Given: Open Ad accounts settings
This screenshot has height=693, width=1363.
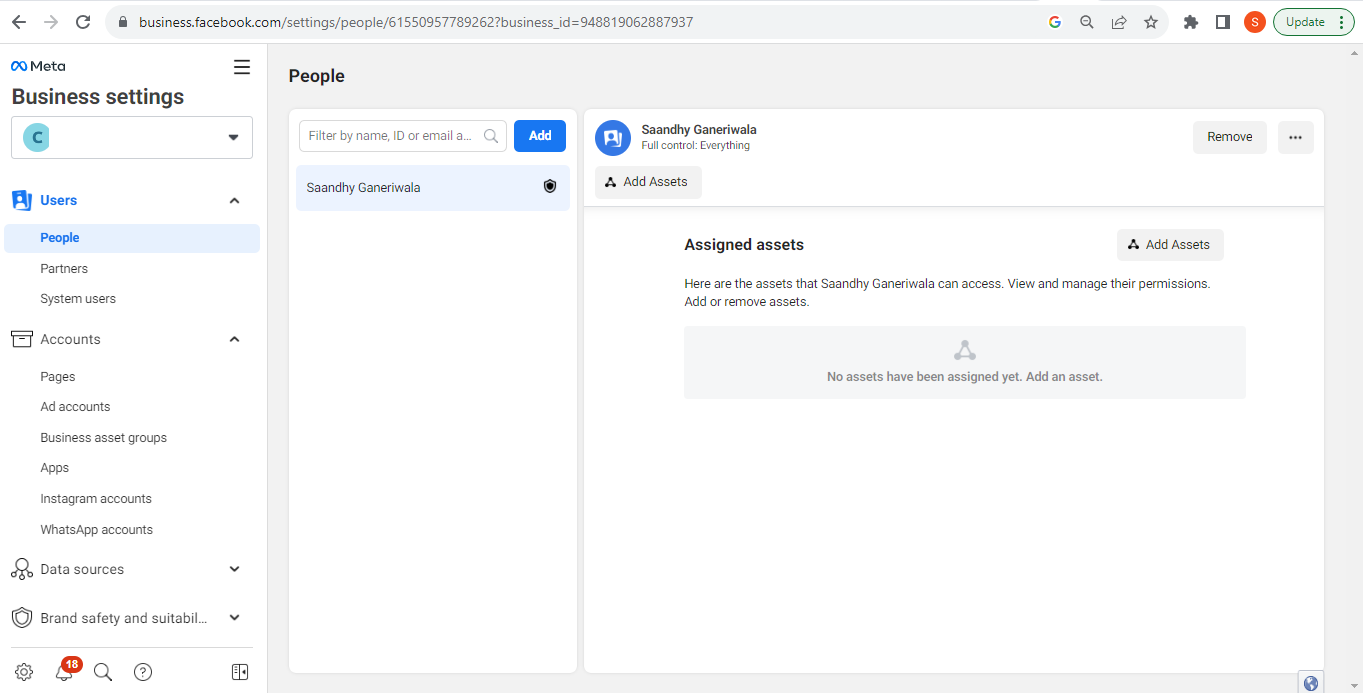Looking at the screenshot, I should [x=75, y=407].
